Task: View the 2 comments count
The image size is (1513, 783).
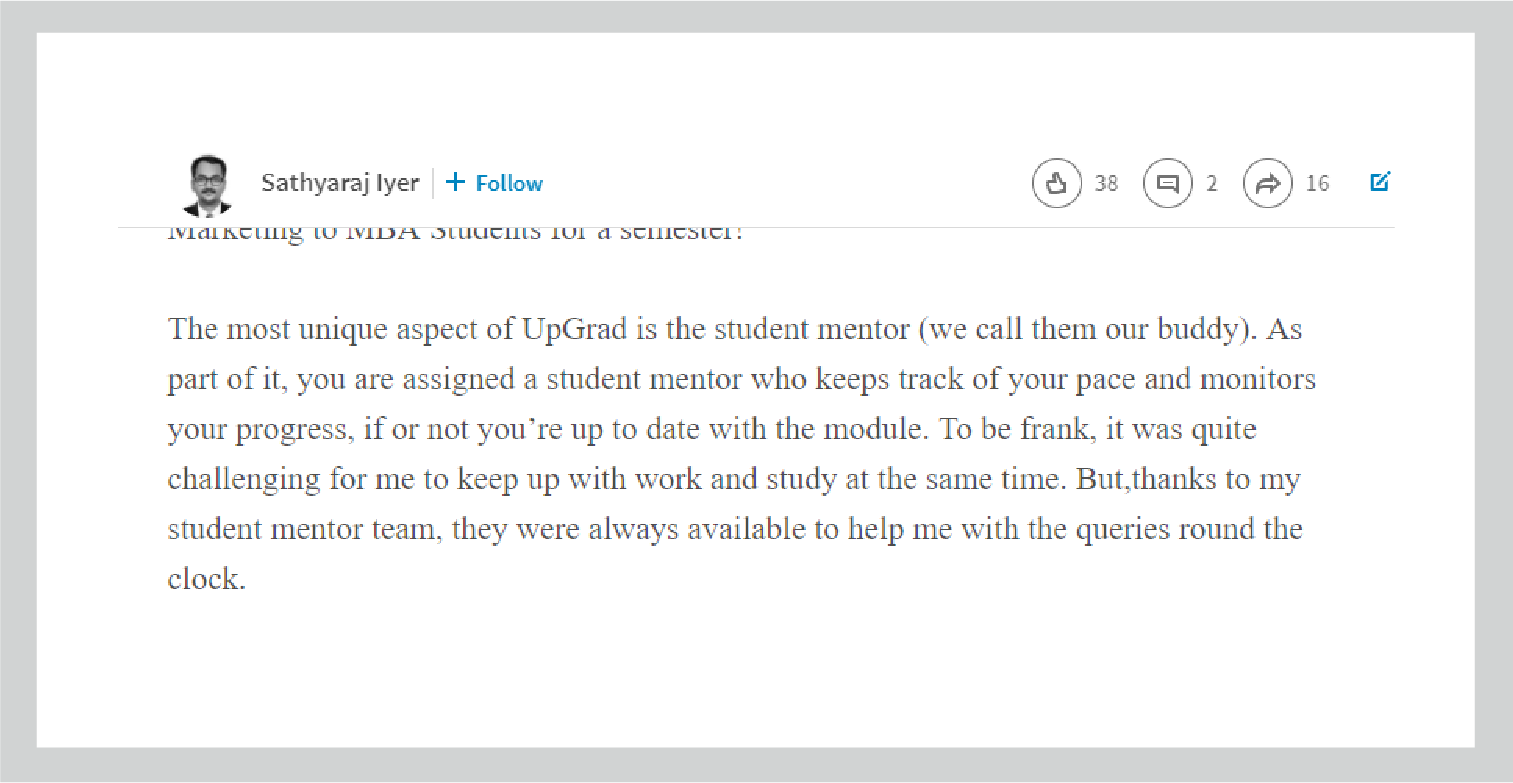Action: coord(1212,184)
